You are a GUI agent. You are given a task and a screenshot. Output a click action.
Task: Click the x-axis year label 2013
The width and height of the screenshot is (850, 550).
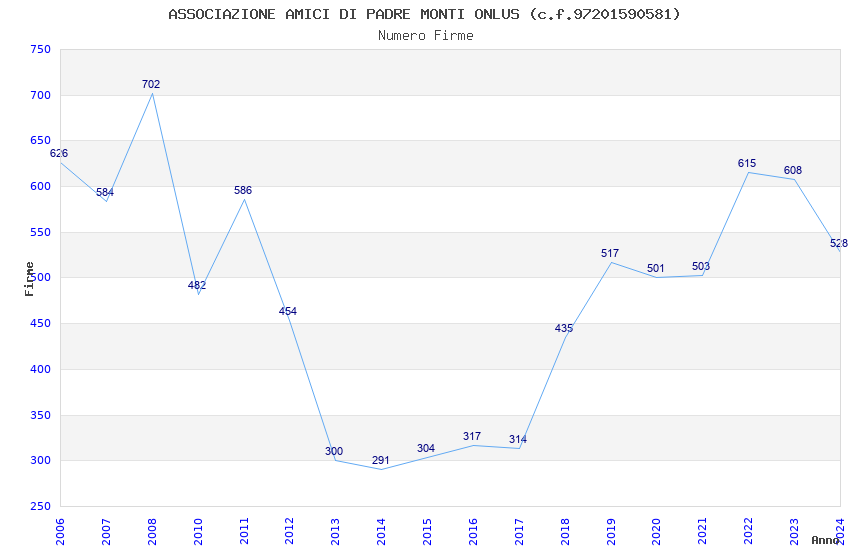click(336, 531)
